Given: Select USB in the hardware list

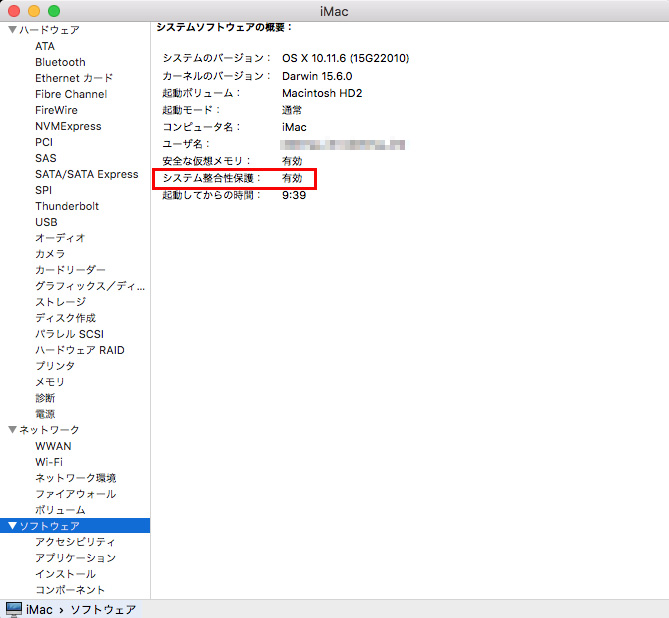Looking at the screenshot, I should (x=46, y=222).
